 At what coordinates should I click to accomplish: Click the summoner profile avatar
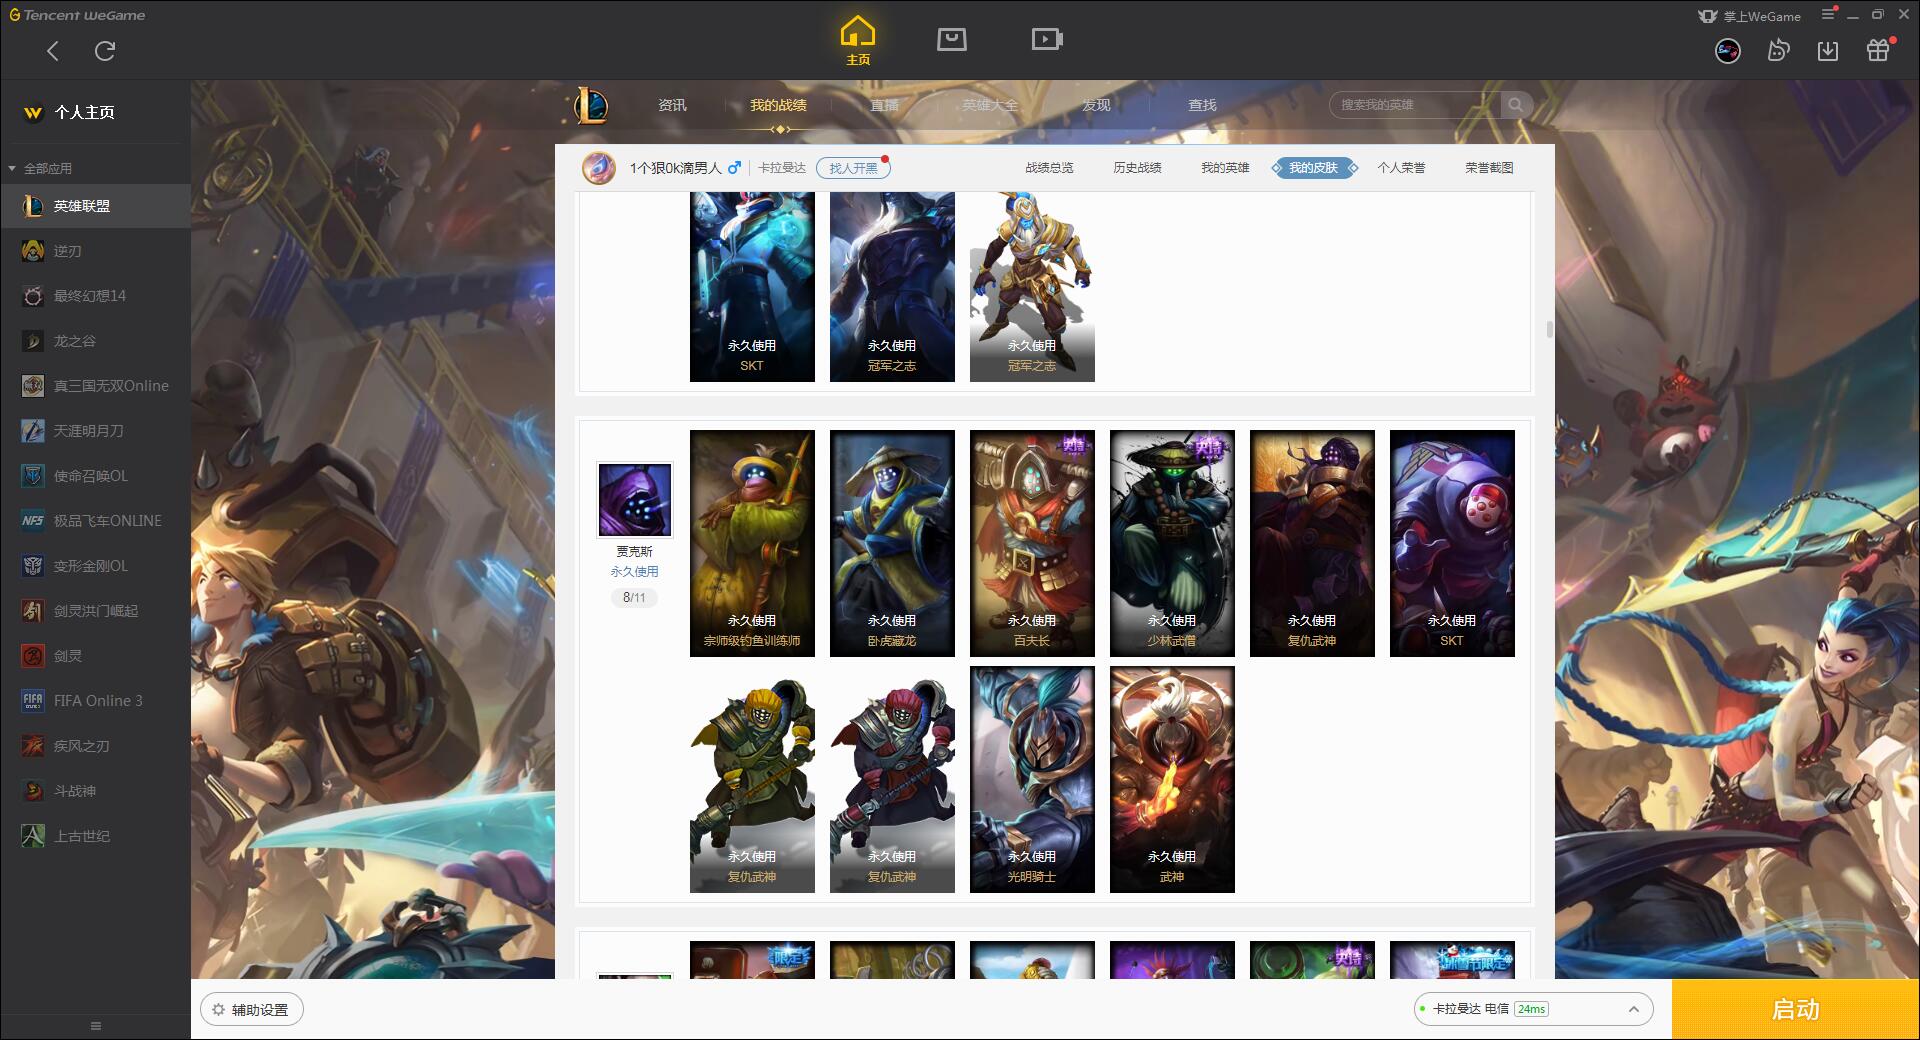[599, 167]
